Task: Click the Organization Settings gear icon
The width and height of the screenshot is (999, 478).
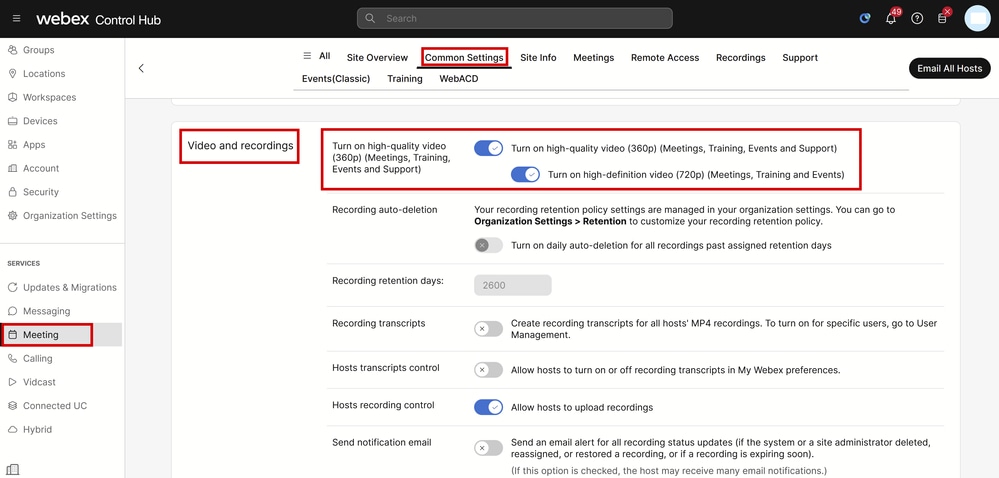Action: 12,215
